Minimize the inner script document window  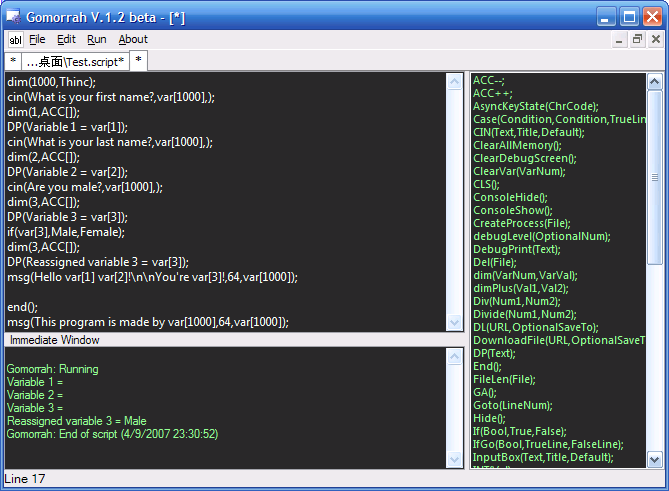point(618,40)
